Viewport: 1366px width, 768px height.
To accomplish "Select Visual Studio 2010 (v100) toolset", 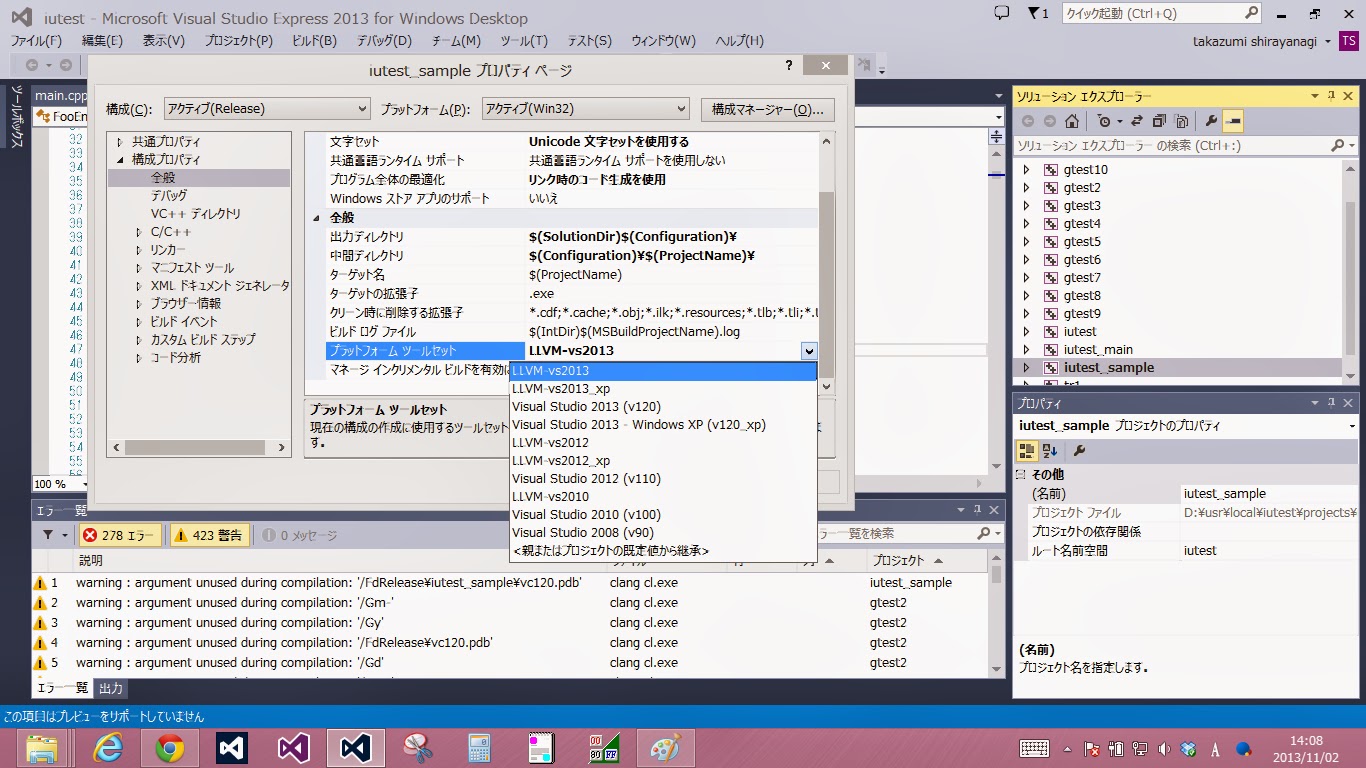I will coord(663,515).
